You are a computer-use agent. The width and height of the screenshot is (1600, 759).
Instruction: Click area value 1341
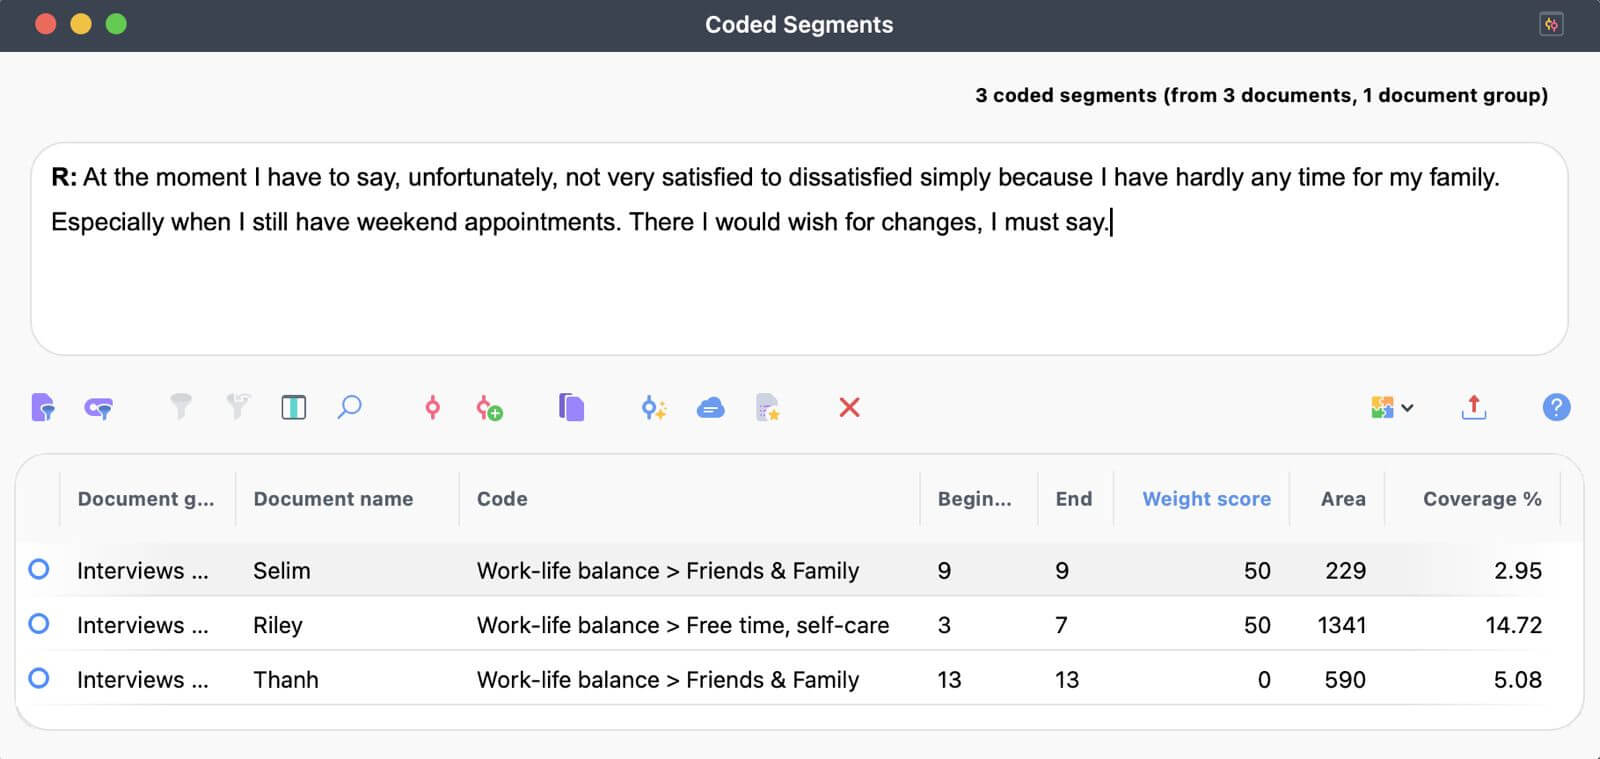point(1342,625)
